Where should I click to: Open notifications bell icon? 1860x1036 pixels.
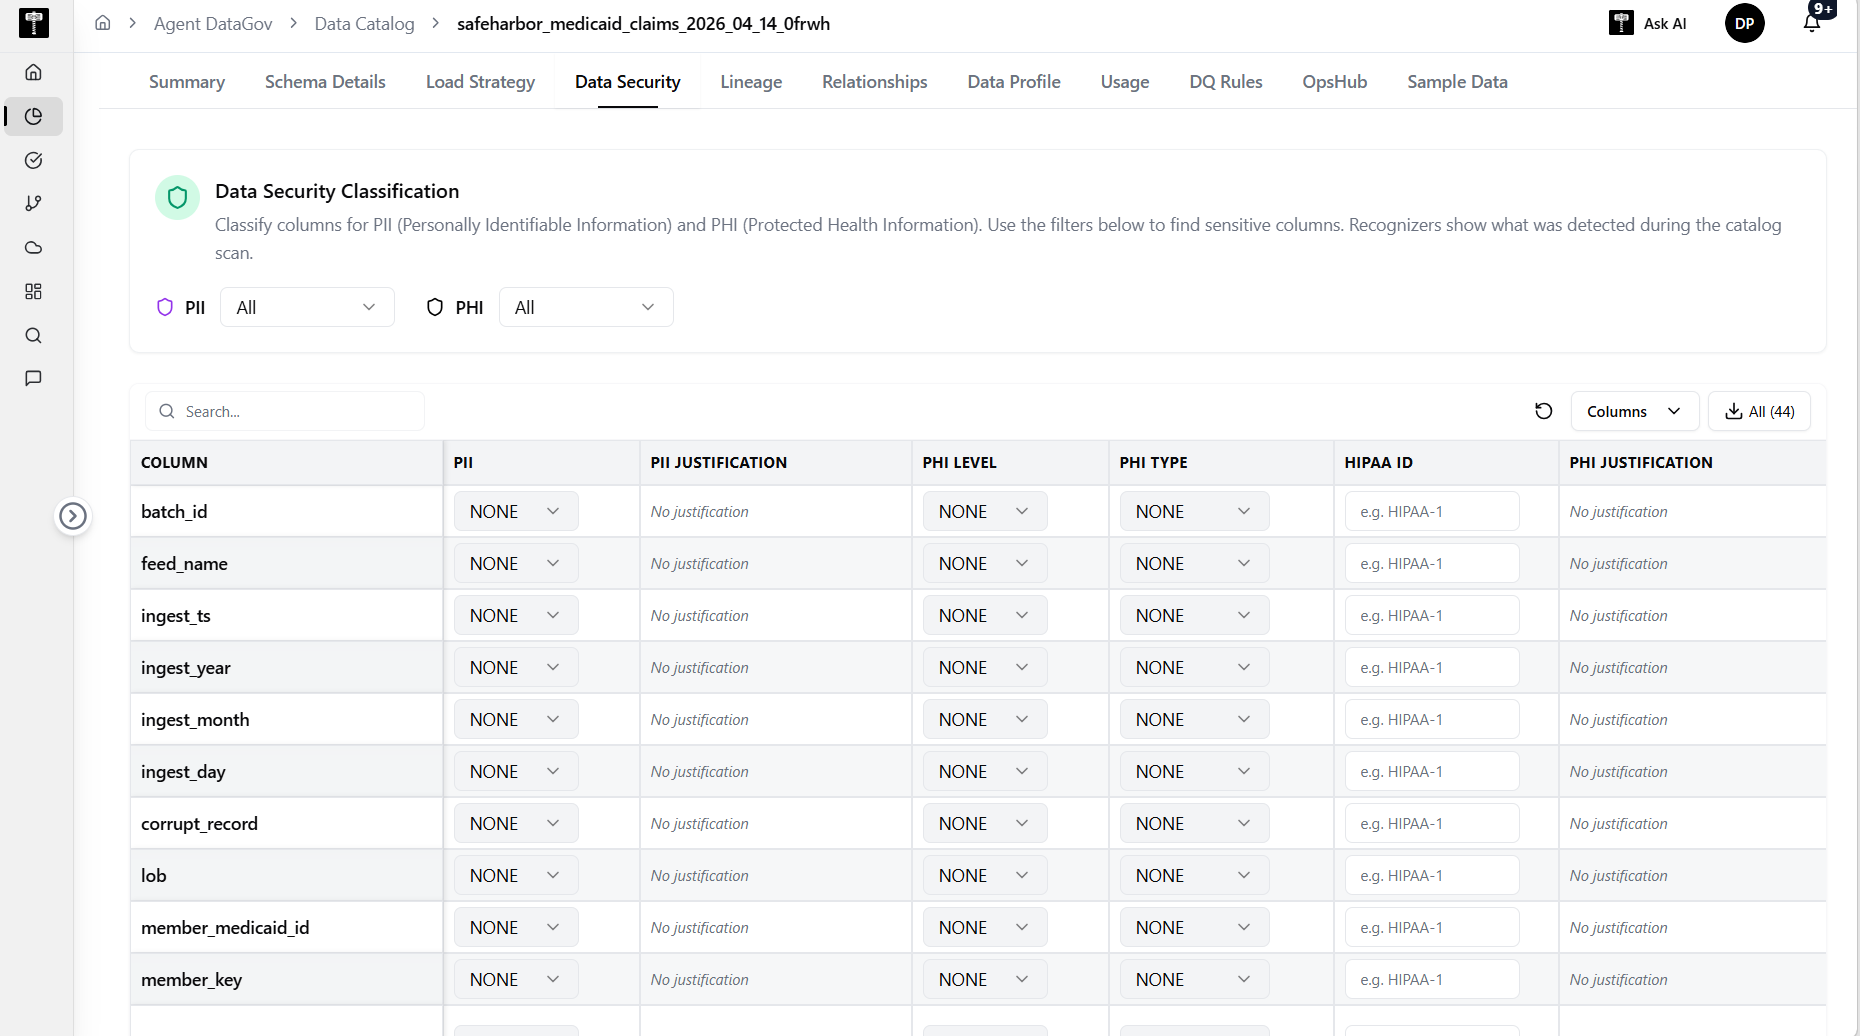pos(1812,23)
